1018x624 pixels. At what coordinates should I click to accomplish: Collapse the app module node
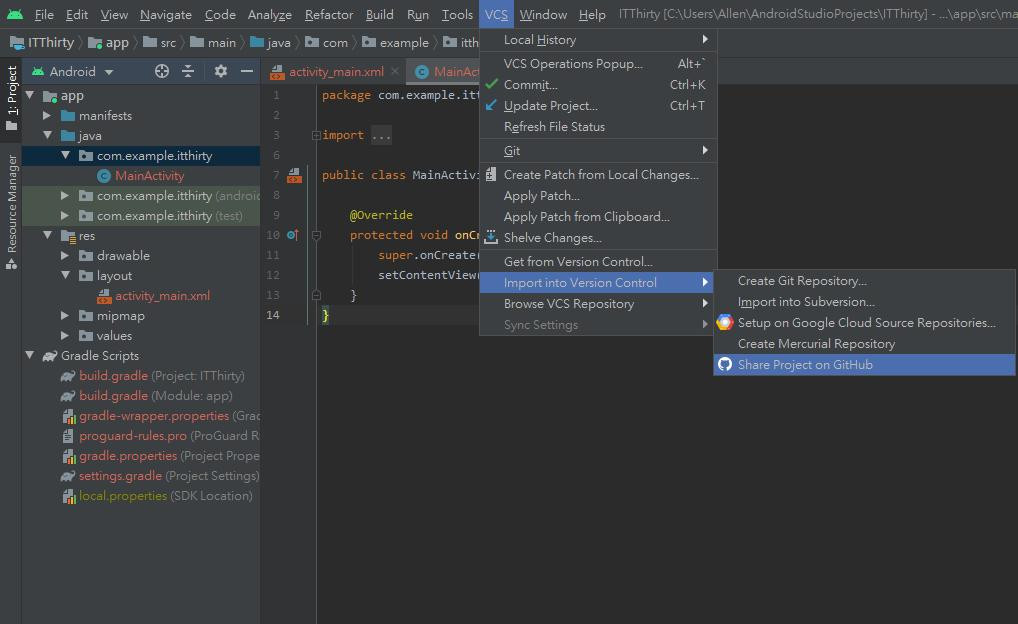pos(30,95)
